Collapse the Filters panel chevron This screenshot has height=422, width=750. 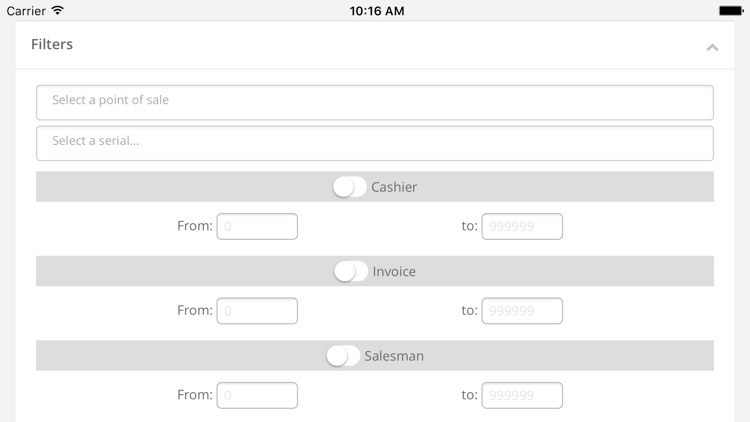[x=712, y=47]
